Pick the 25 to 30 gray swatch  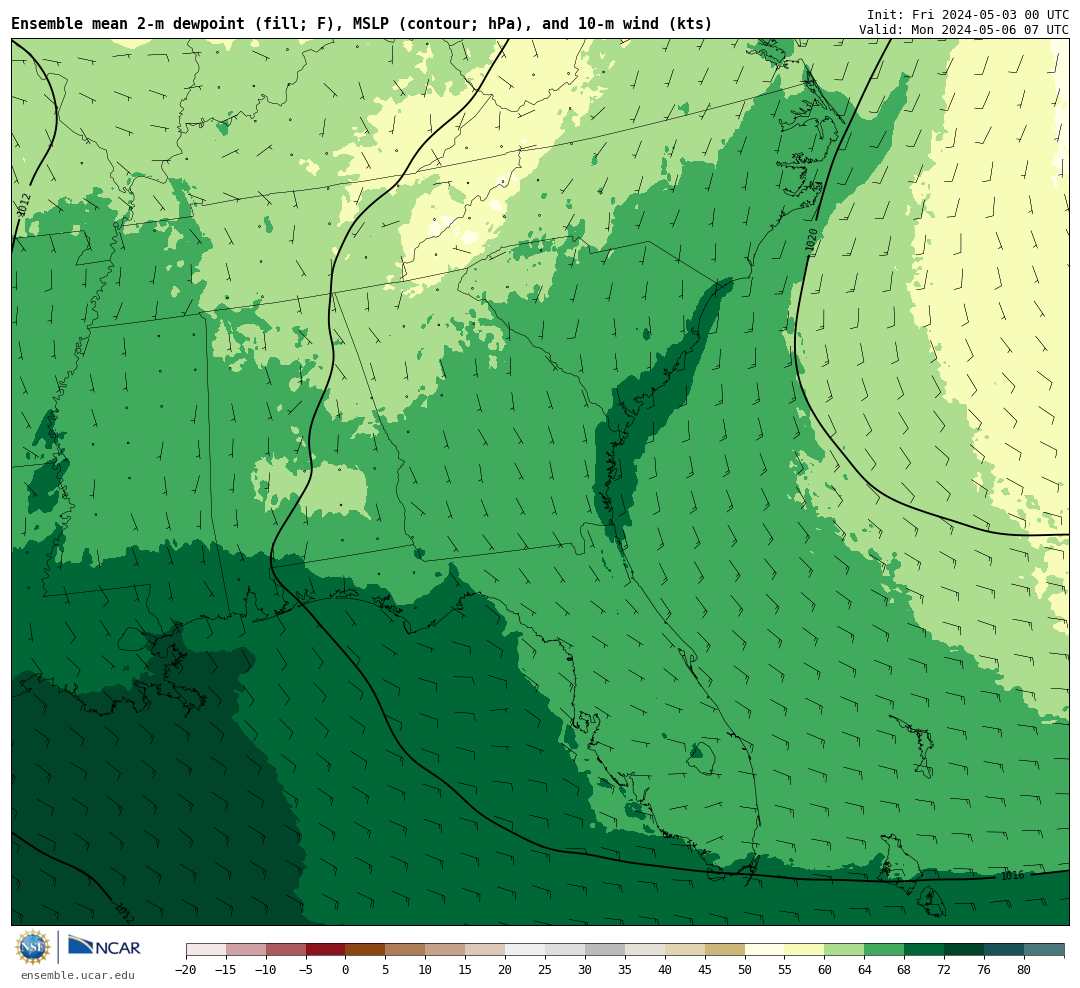click(x=565, y=950)
